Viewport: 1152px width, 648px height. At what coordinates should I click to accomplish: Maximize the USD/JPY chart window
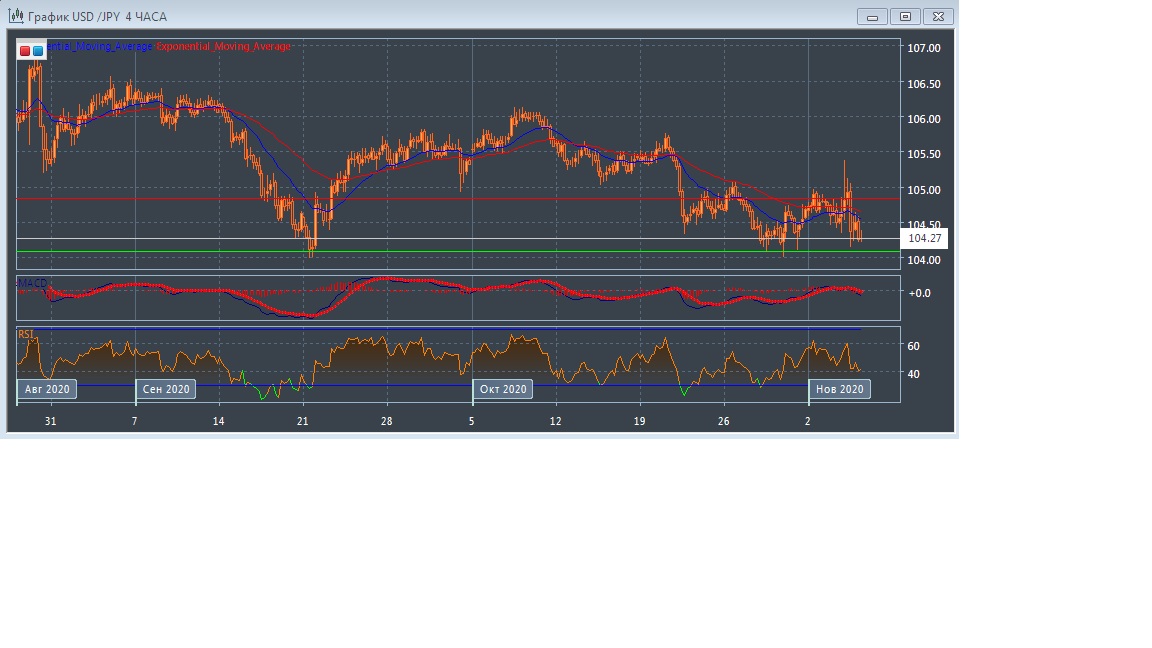click(905, 16)
